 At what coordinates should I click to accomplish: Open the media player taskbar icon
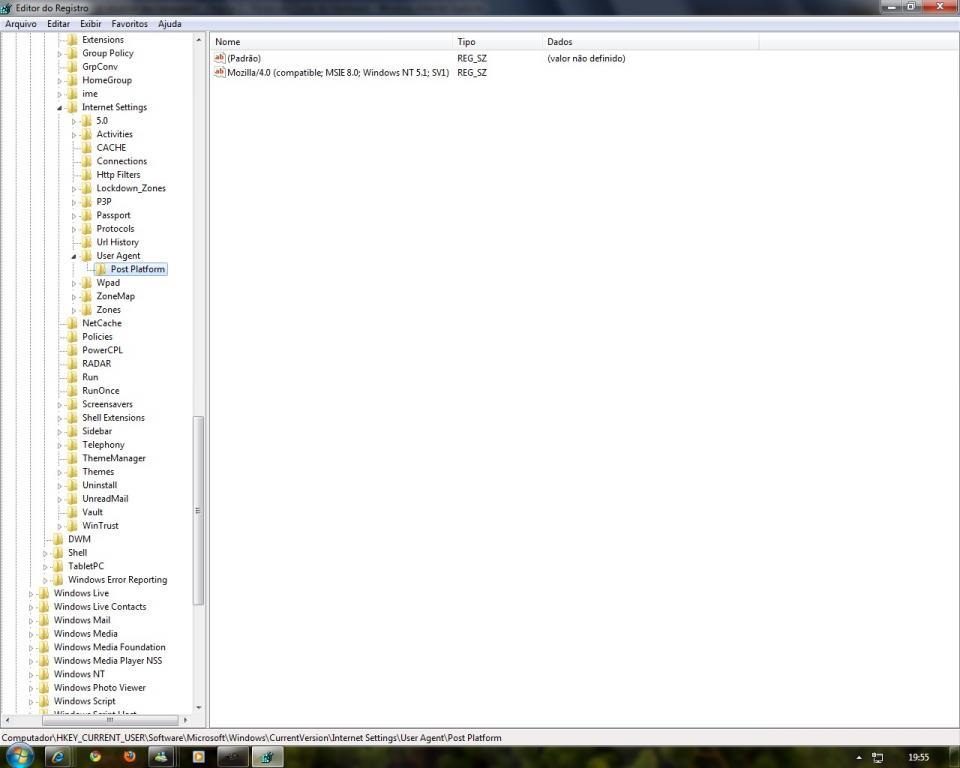click(x=198, y=757)
